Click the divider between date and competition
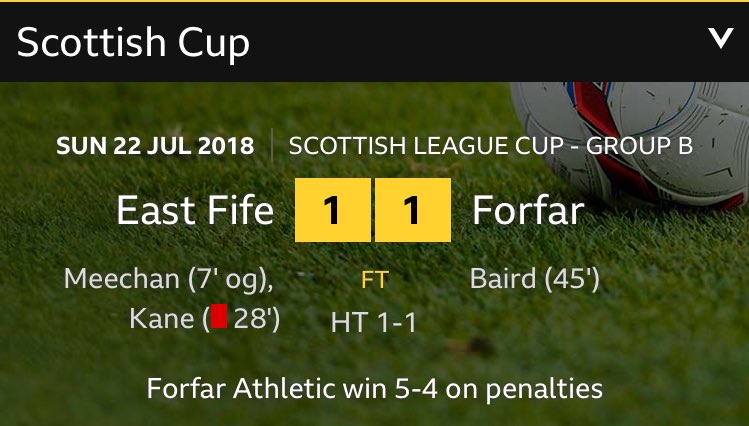Viewport: 749px width, 426px height. [272, 145]
